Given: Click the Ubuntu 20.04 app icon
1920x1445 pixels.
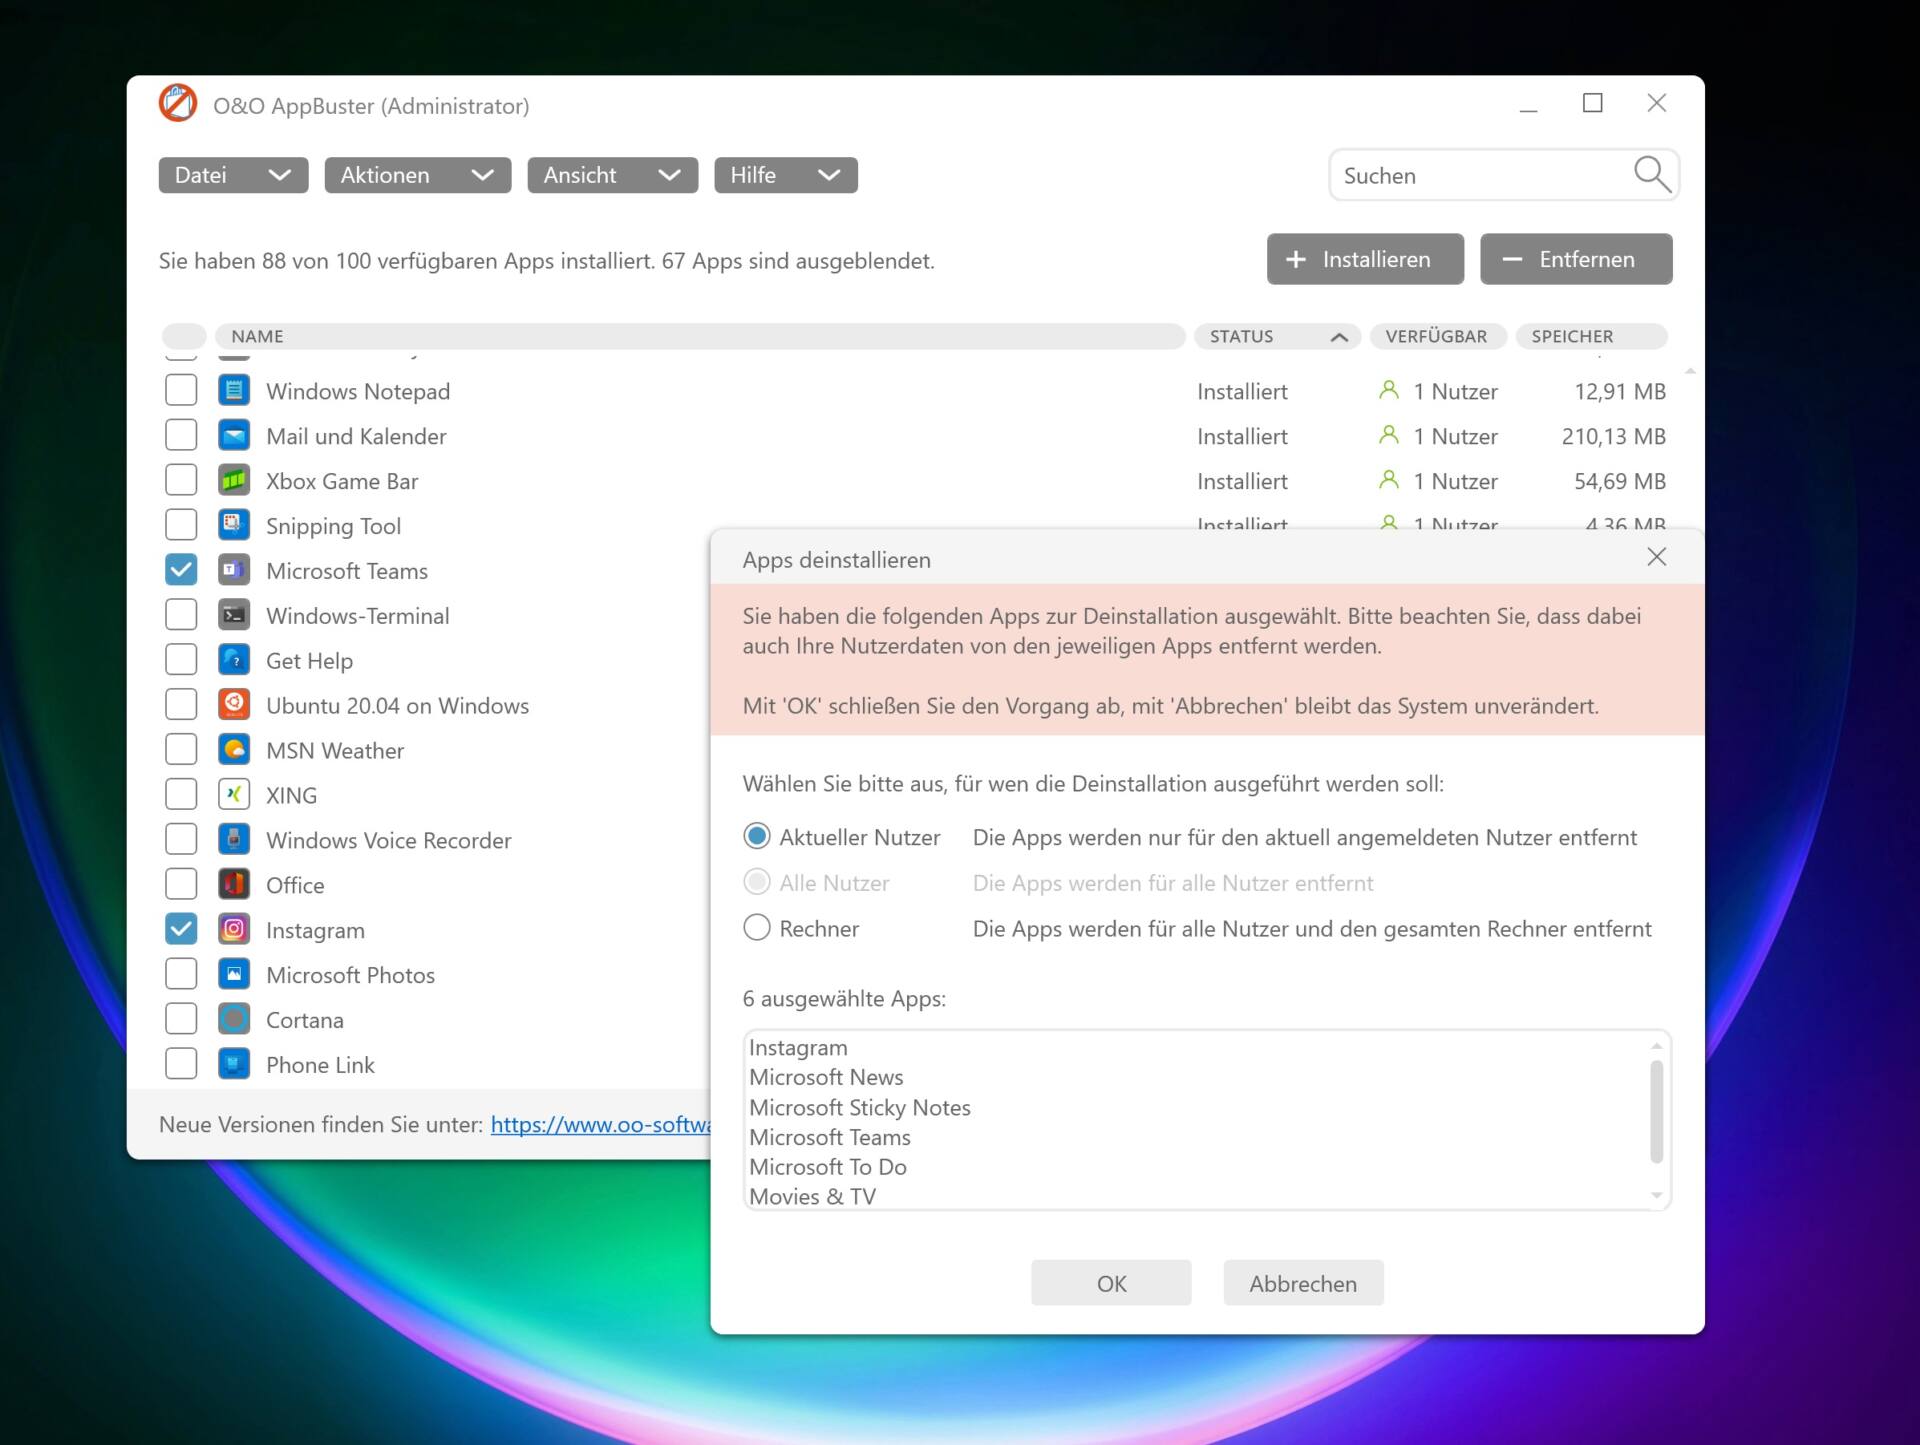Looking at the screenshot, I should (x=233, y=705).
